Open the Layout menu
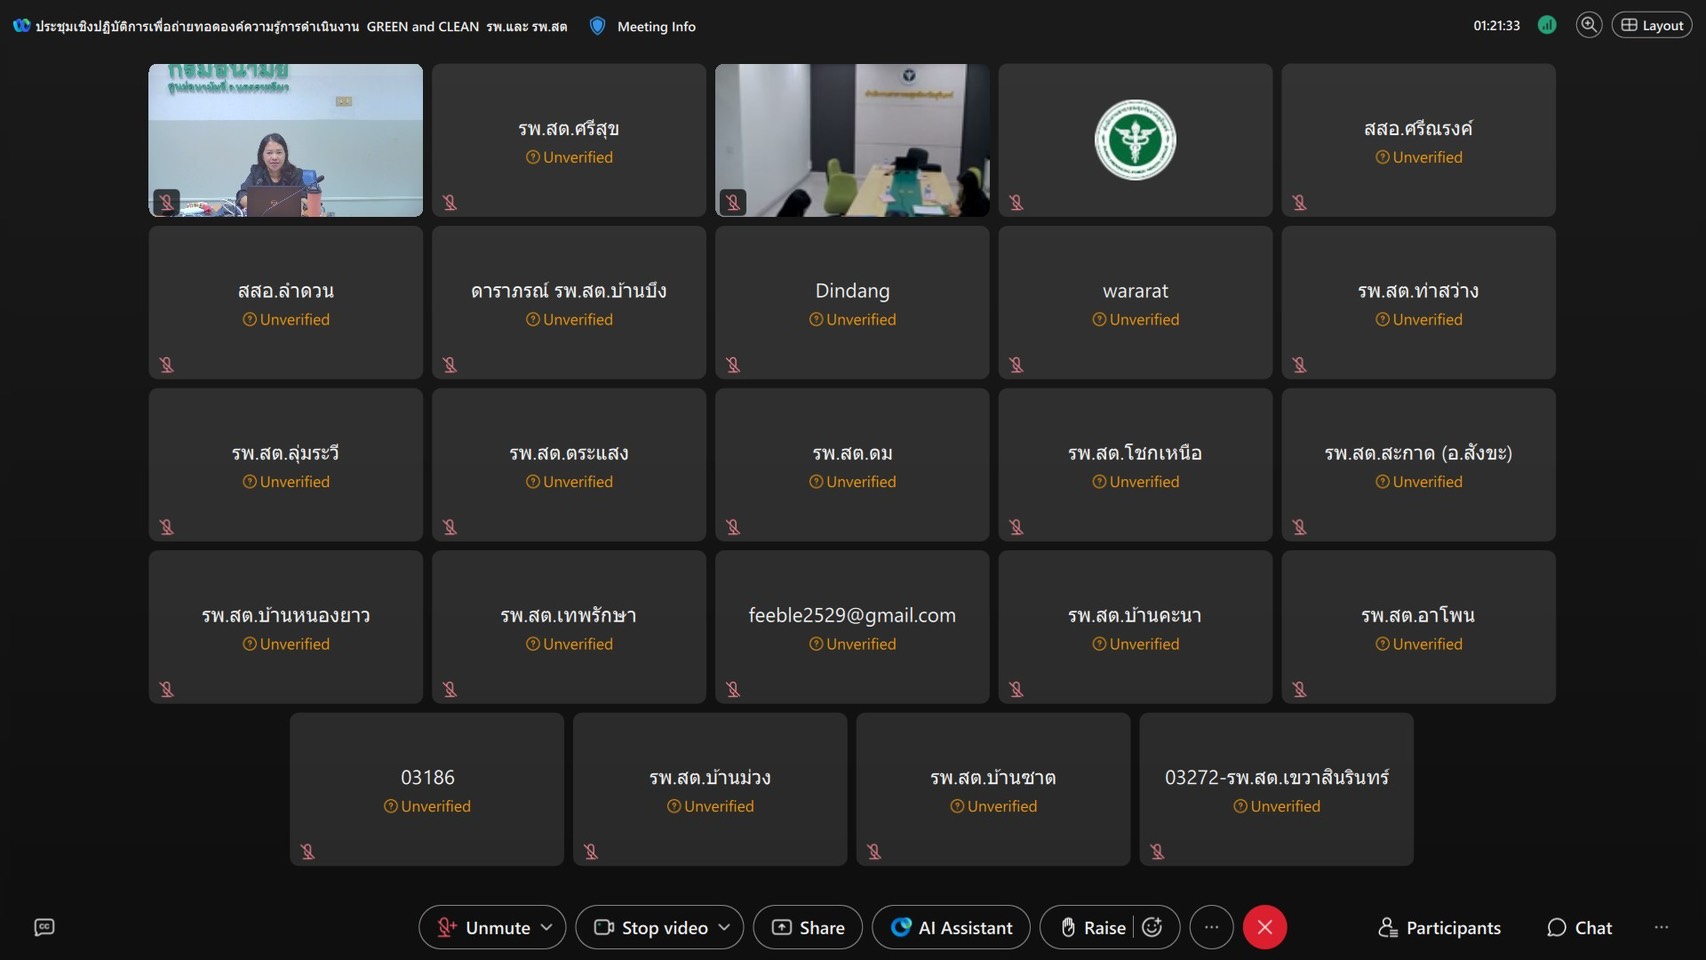1706x960 pixels. point(1652,25)
